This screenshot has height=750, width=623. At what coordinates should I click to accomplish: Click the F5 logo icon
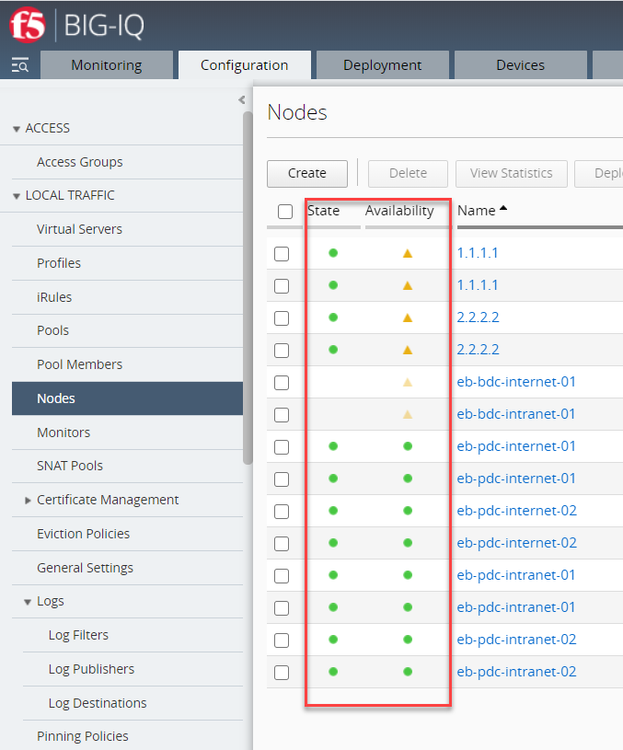[x=27, y=25]
